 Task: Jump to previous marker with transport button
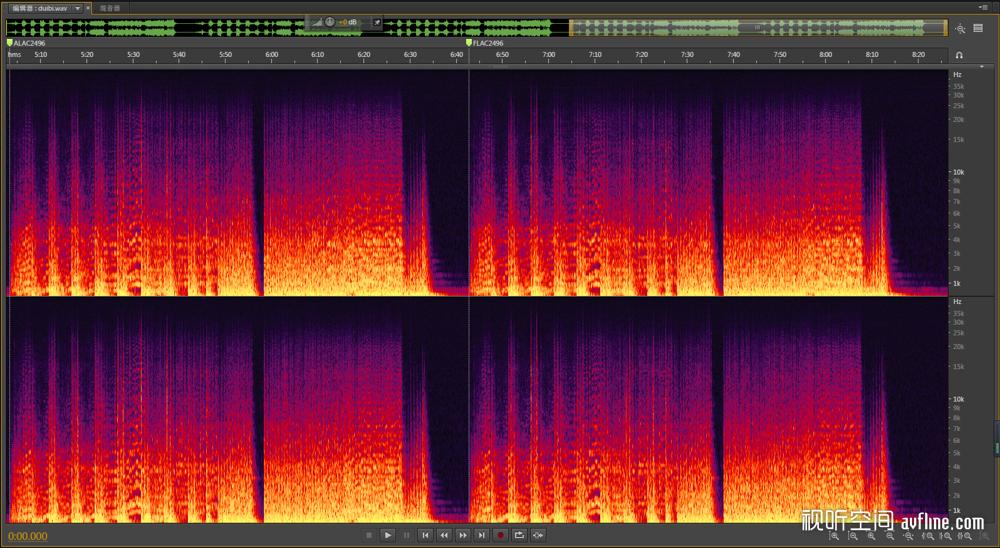coord(425,535)
